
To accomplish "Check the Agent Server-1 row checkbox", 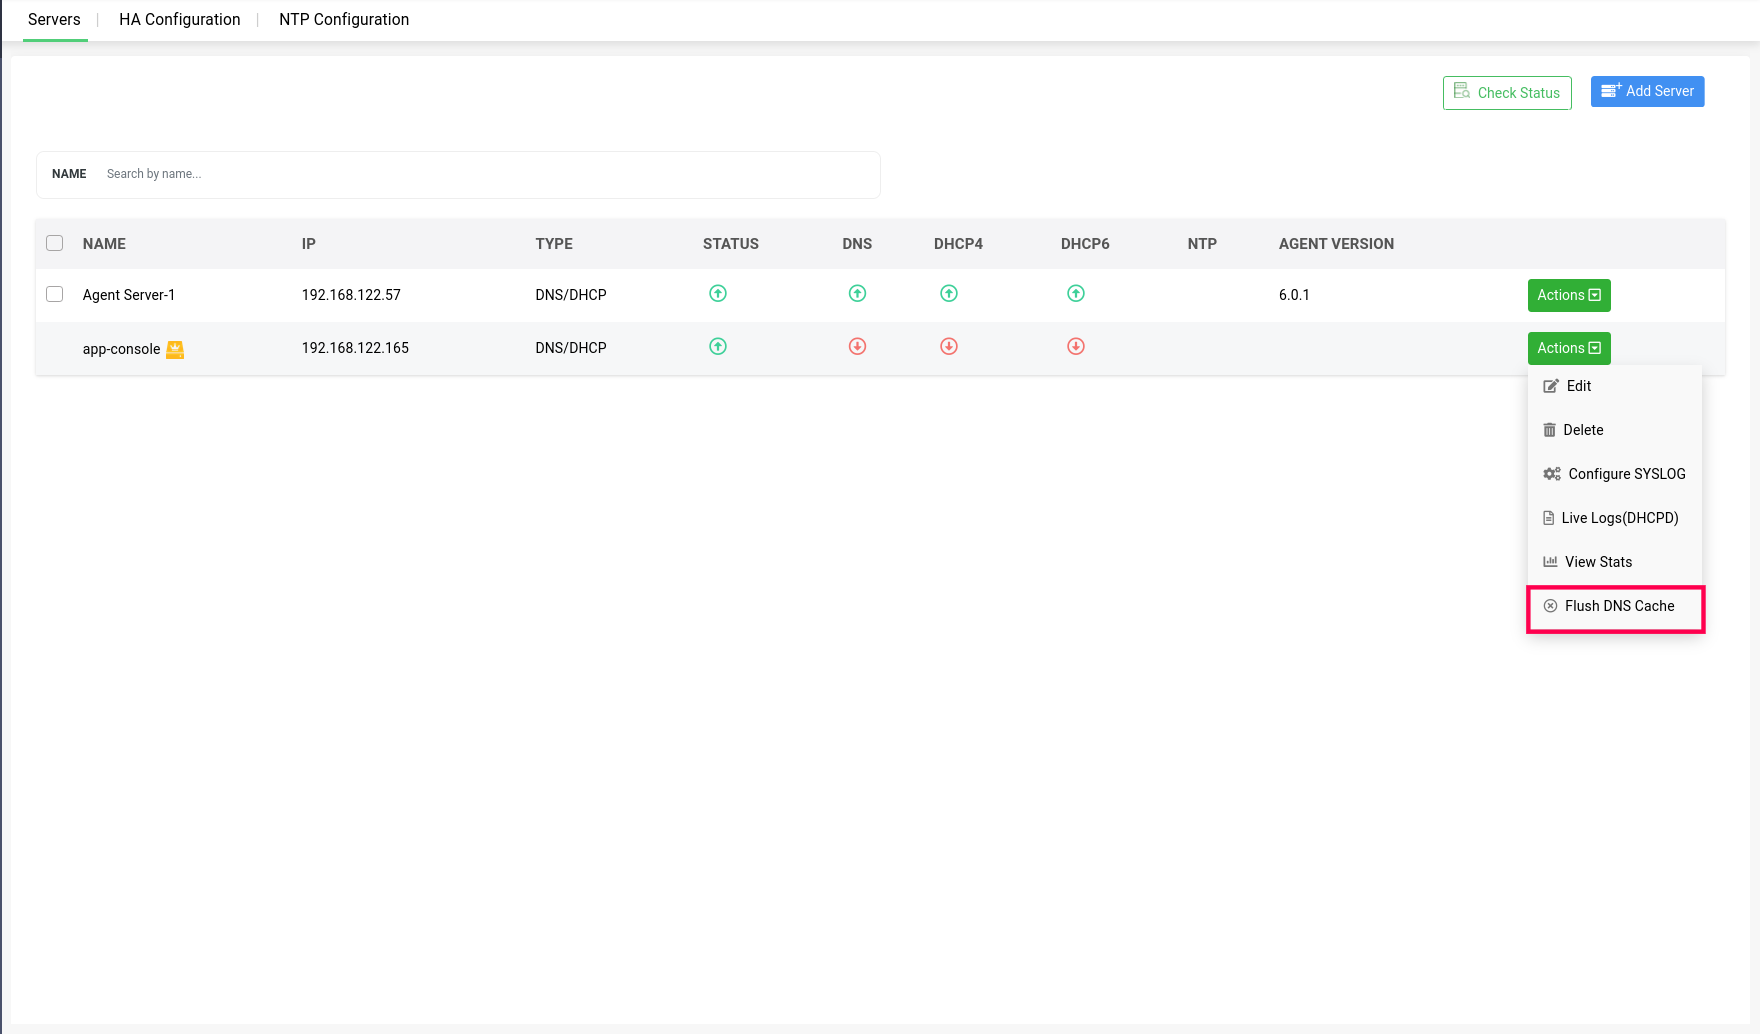I will point(55,294).
